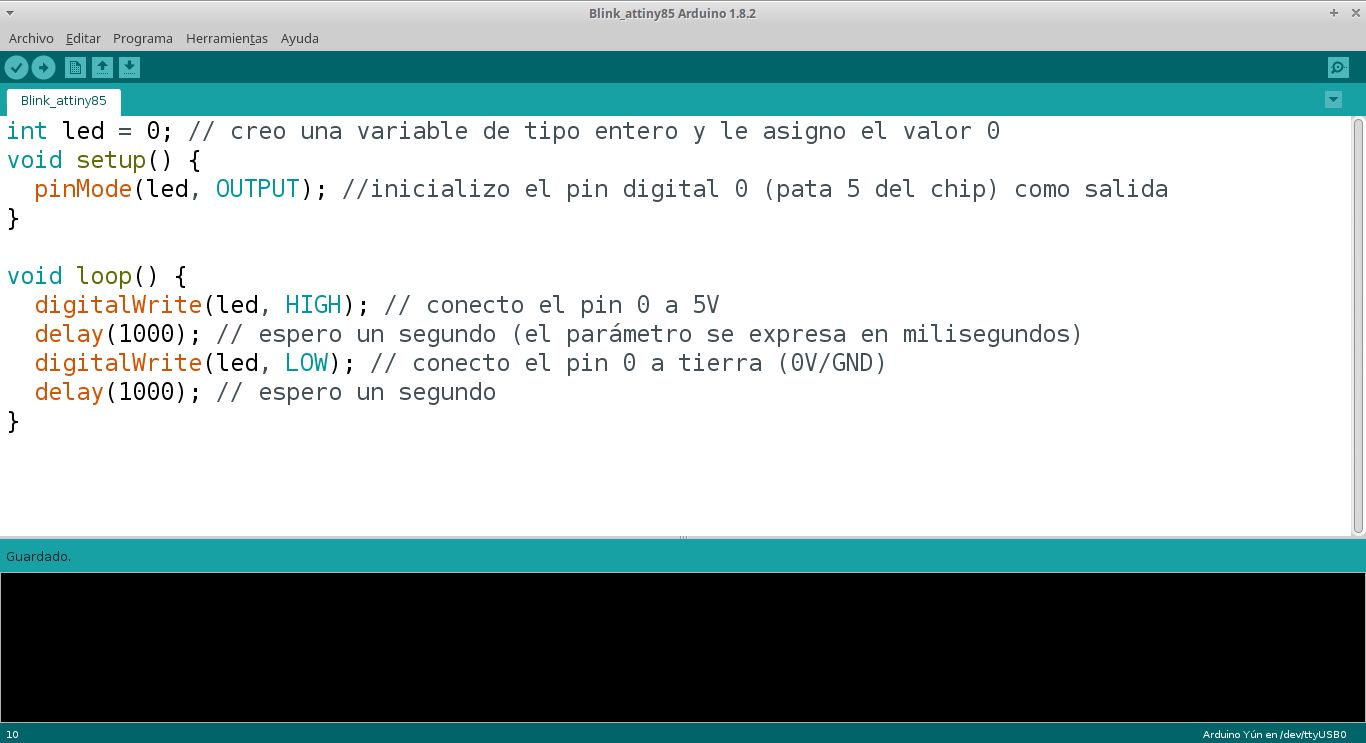Click the Verify sketch checkmark icon

pos(17,67)
